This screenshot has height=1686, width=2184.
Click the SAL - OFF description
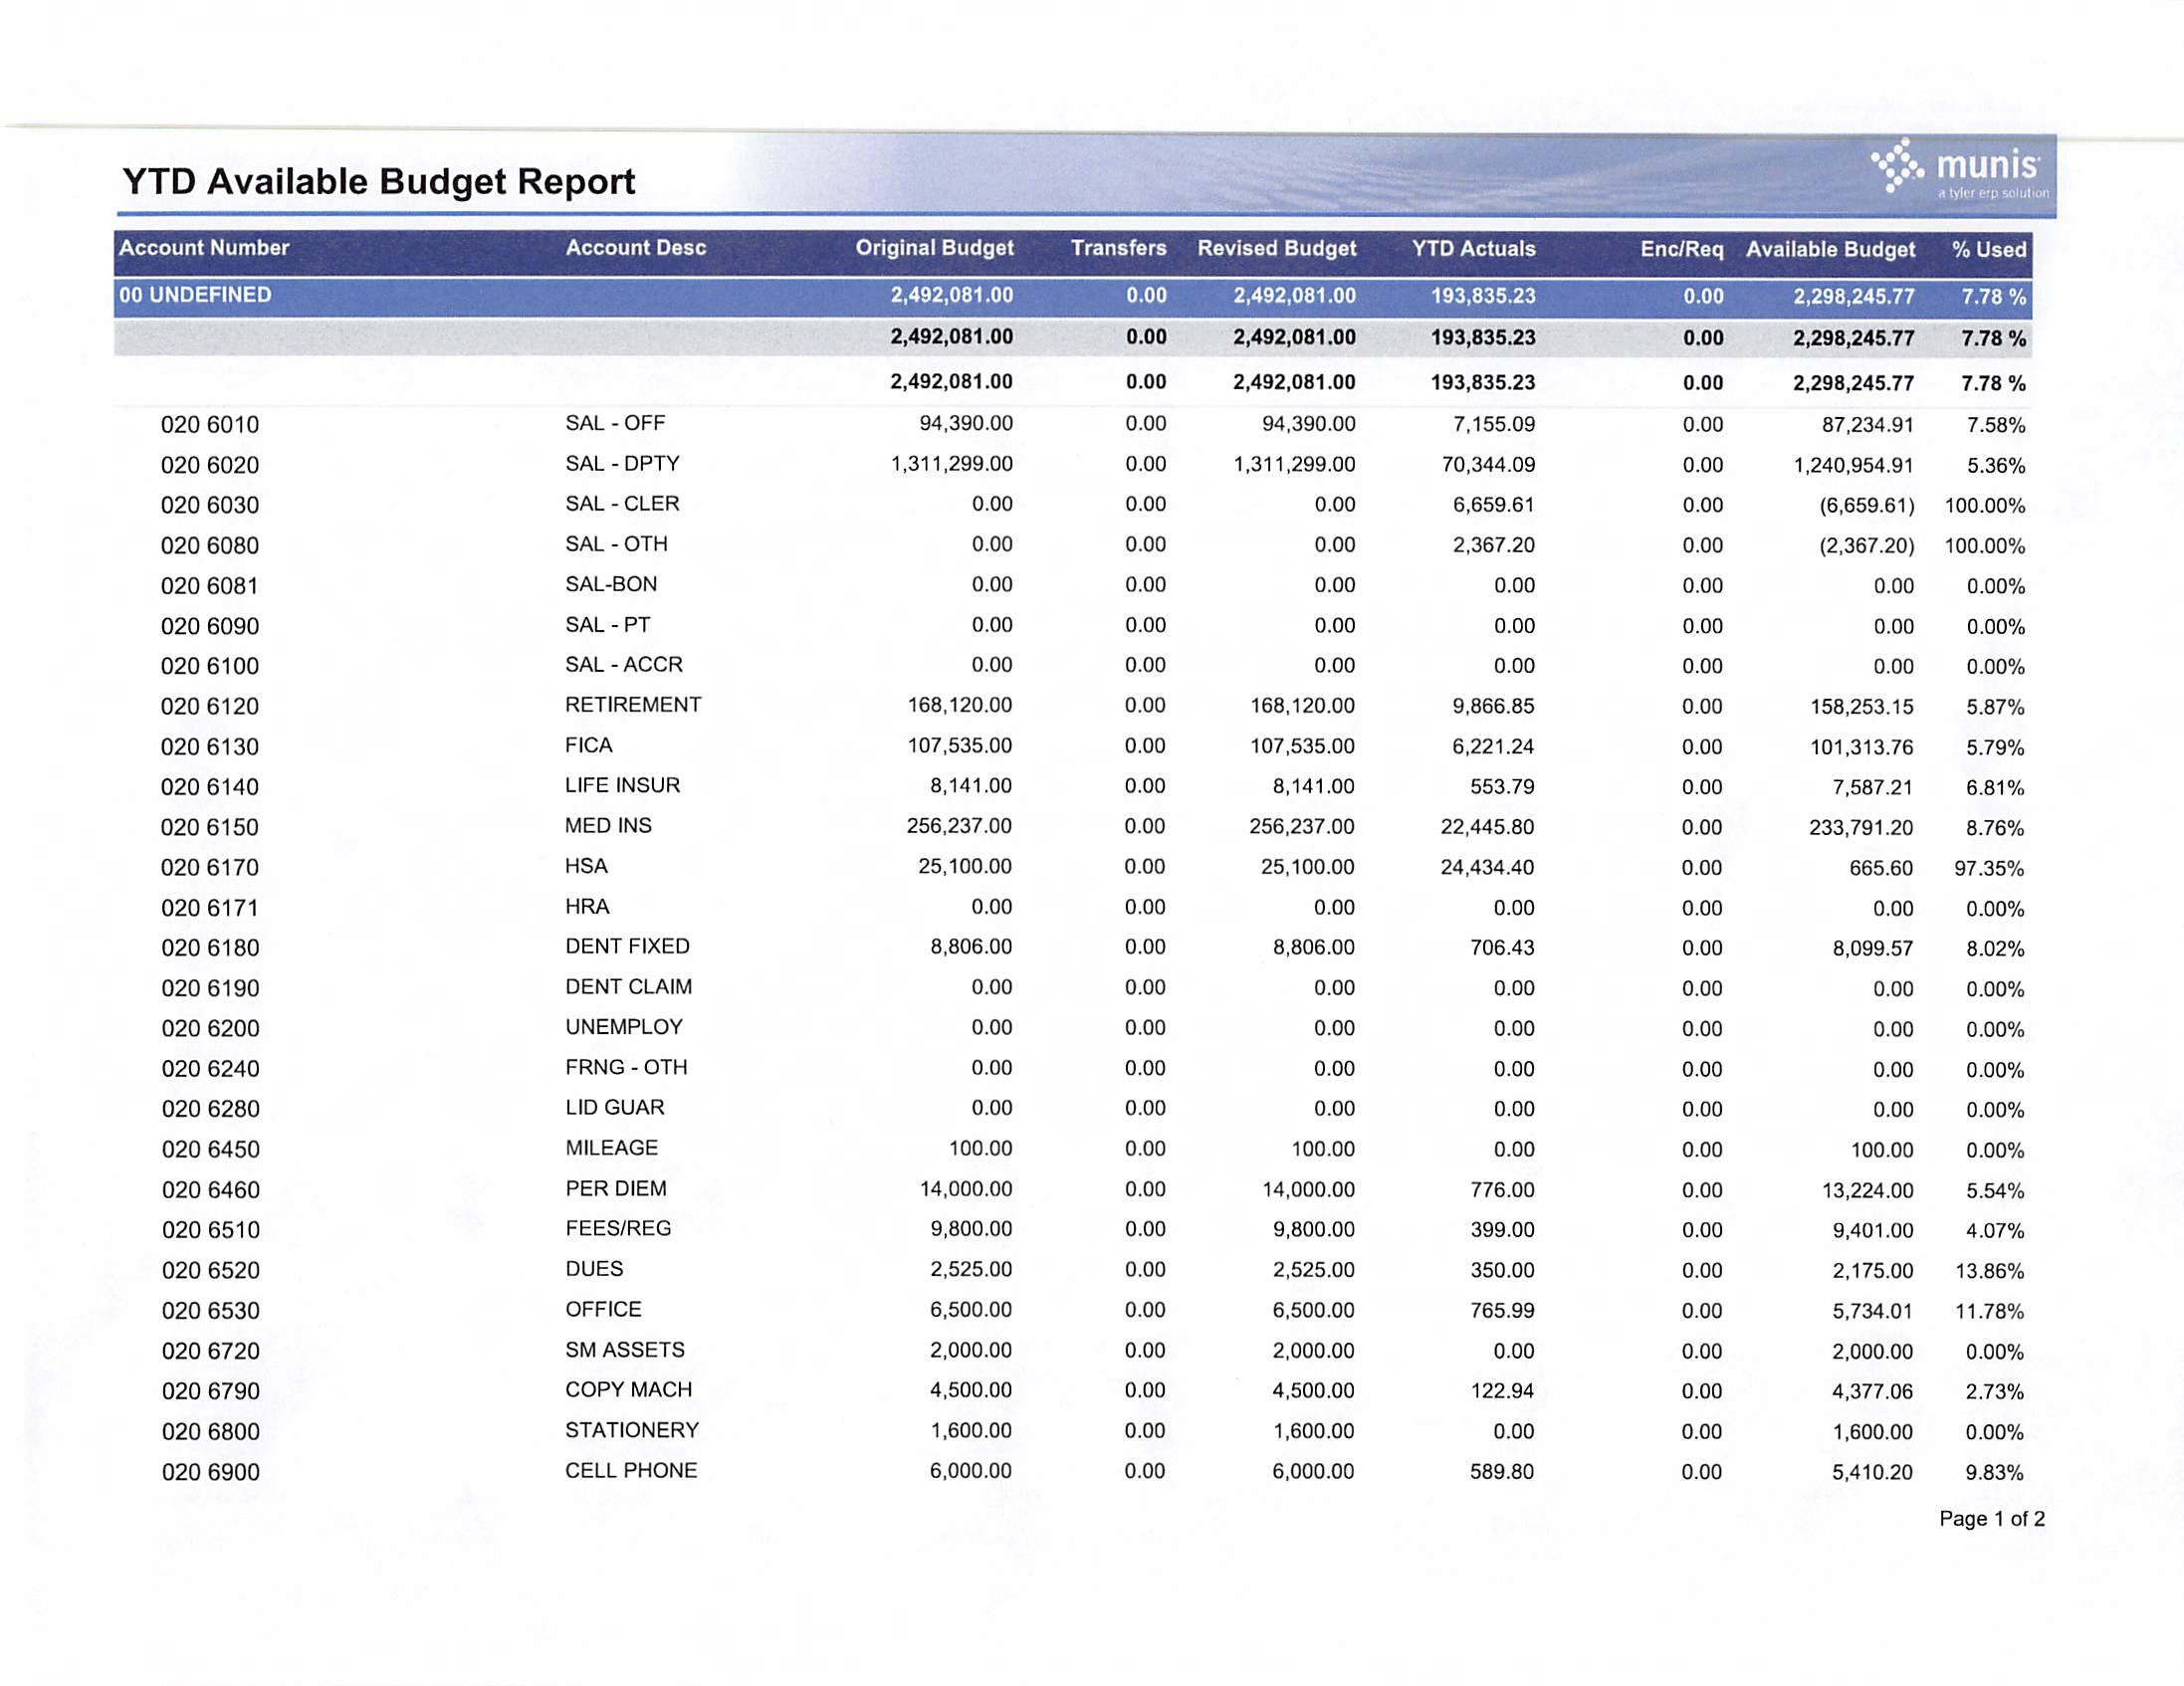[615, 423]
